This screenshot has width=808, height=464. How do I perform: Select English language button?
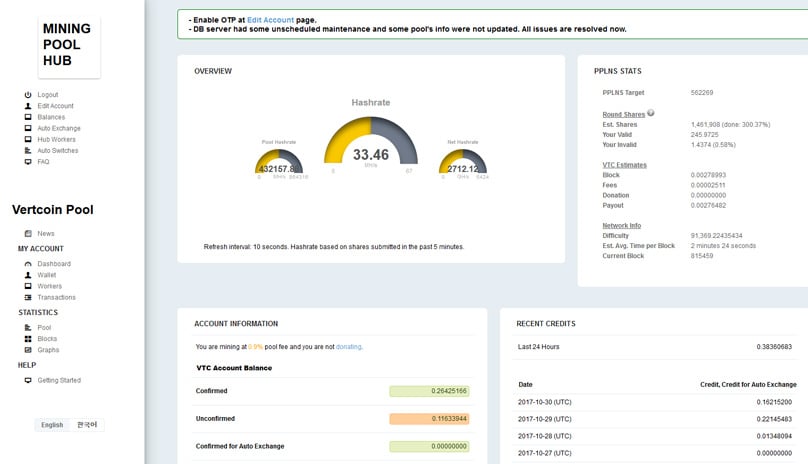tap(52, 425)
